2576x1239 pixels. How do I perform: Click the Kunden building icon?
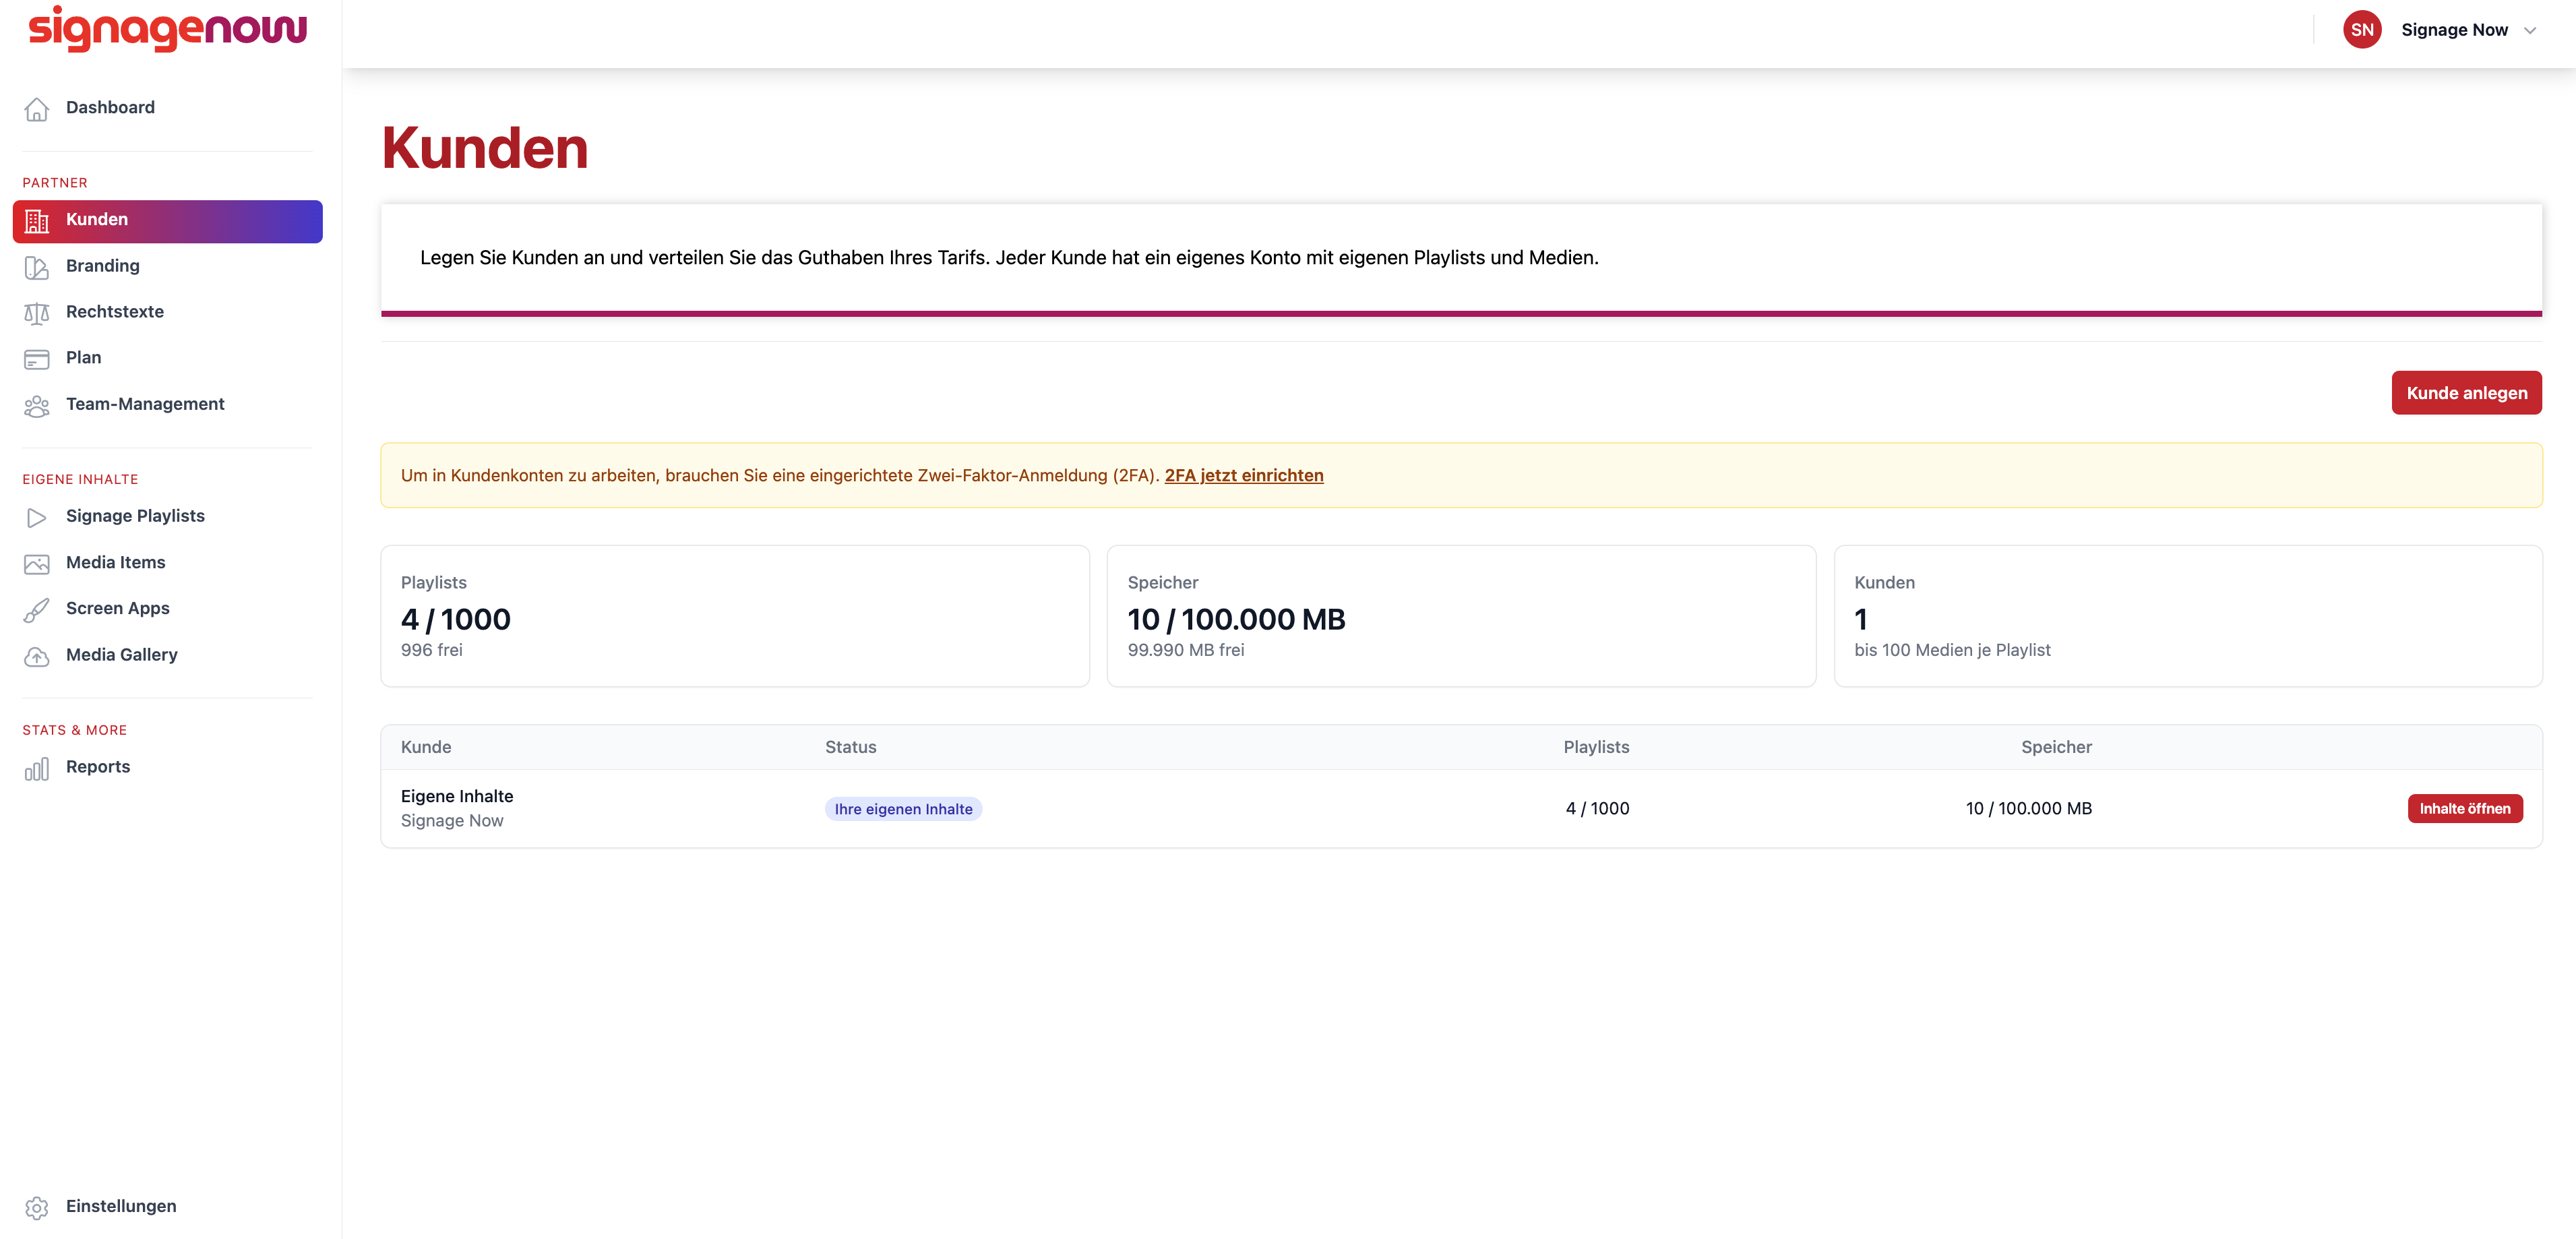tap(37, 221)
